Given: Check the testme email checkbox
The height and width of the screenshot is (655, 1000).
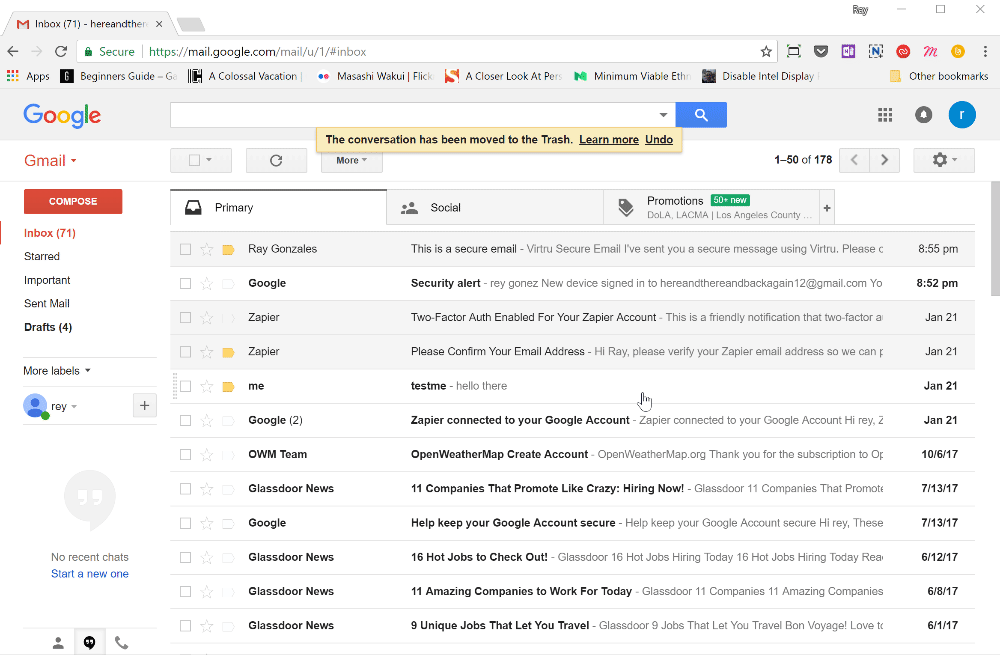Looking at the screenshot, I should click(x=186, y=386).
